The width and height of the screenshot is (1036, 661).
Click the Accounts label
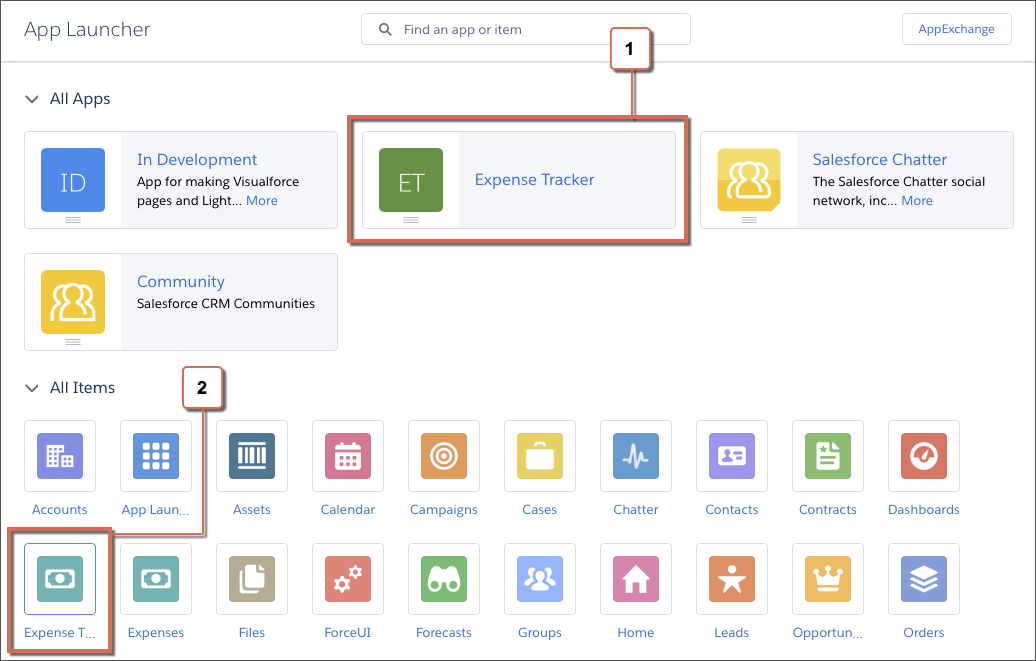(x=59, y=510)
